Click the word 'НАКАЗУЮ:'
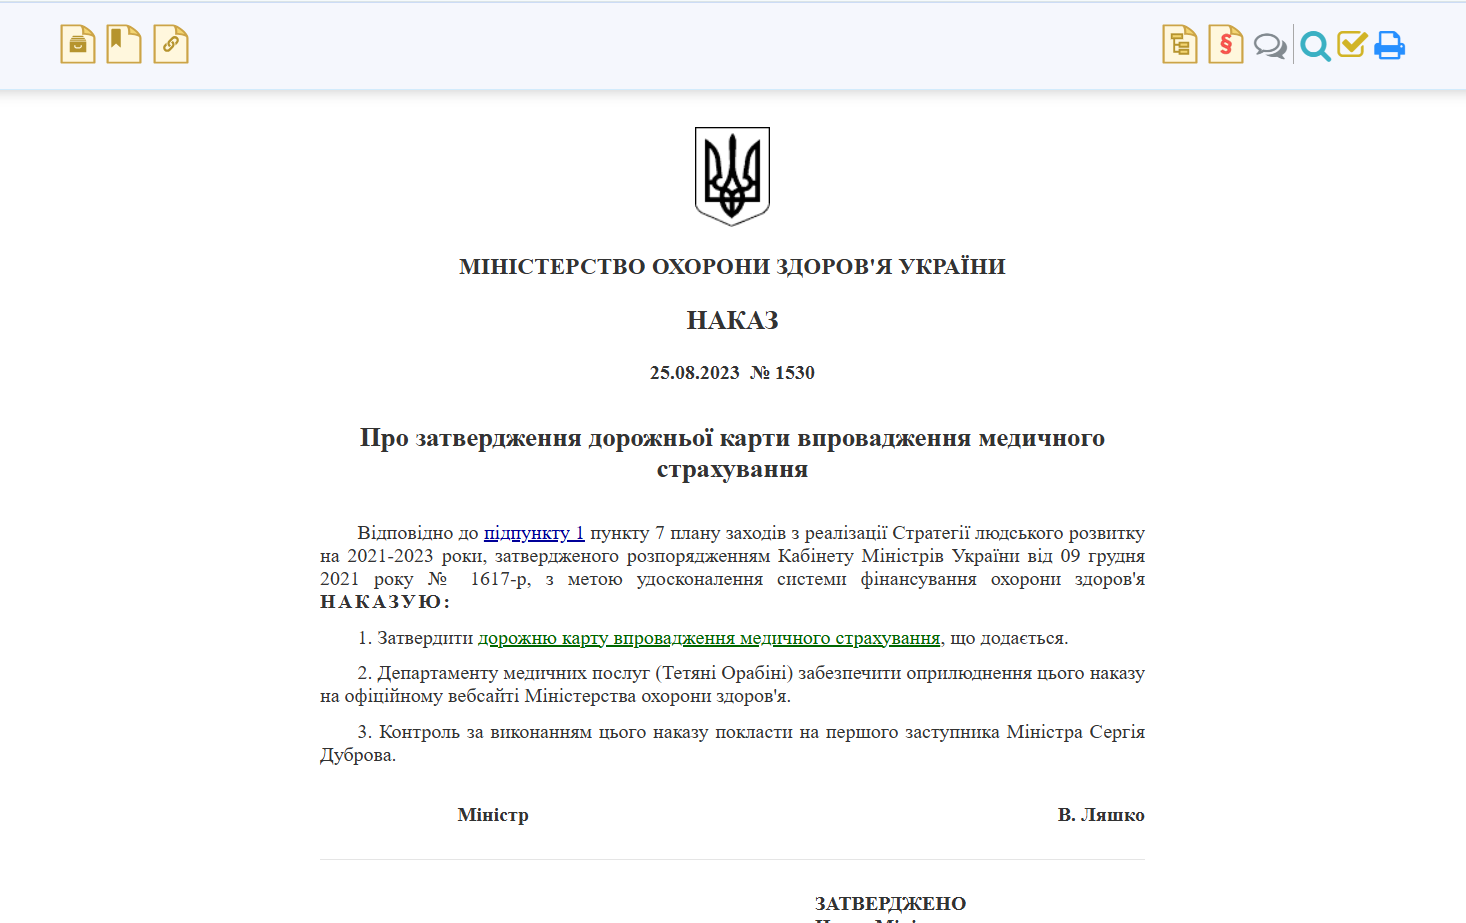The height and width of the screenshot is (923, 1466). (385, 602)
